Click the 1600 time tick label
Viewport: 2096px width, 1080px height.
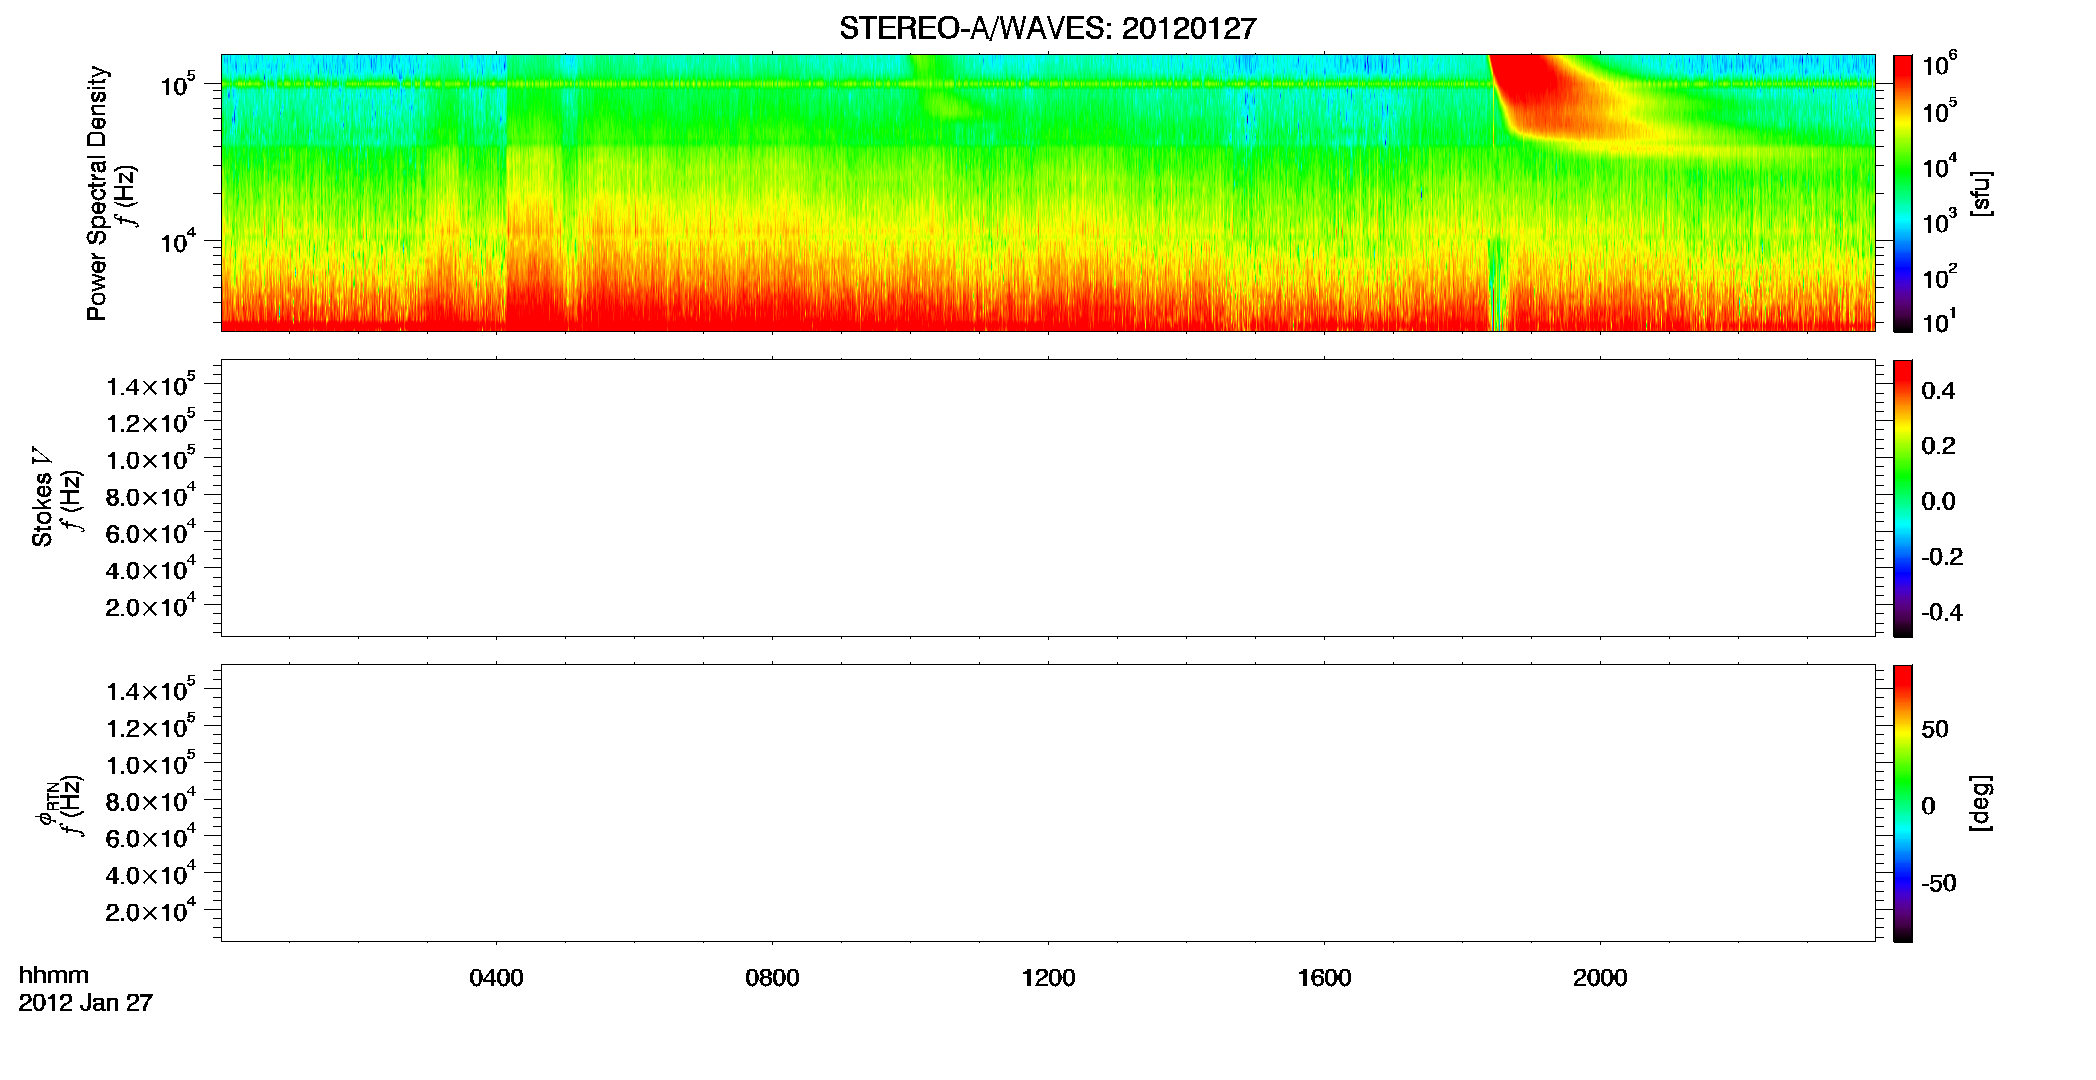(1324, 978)
